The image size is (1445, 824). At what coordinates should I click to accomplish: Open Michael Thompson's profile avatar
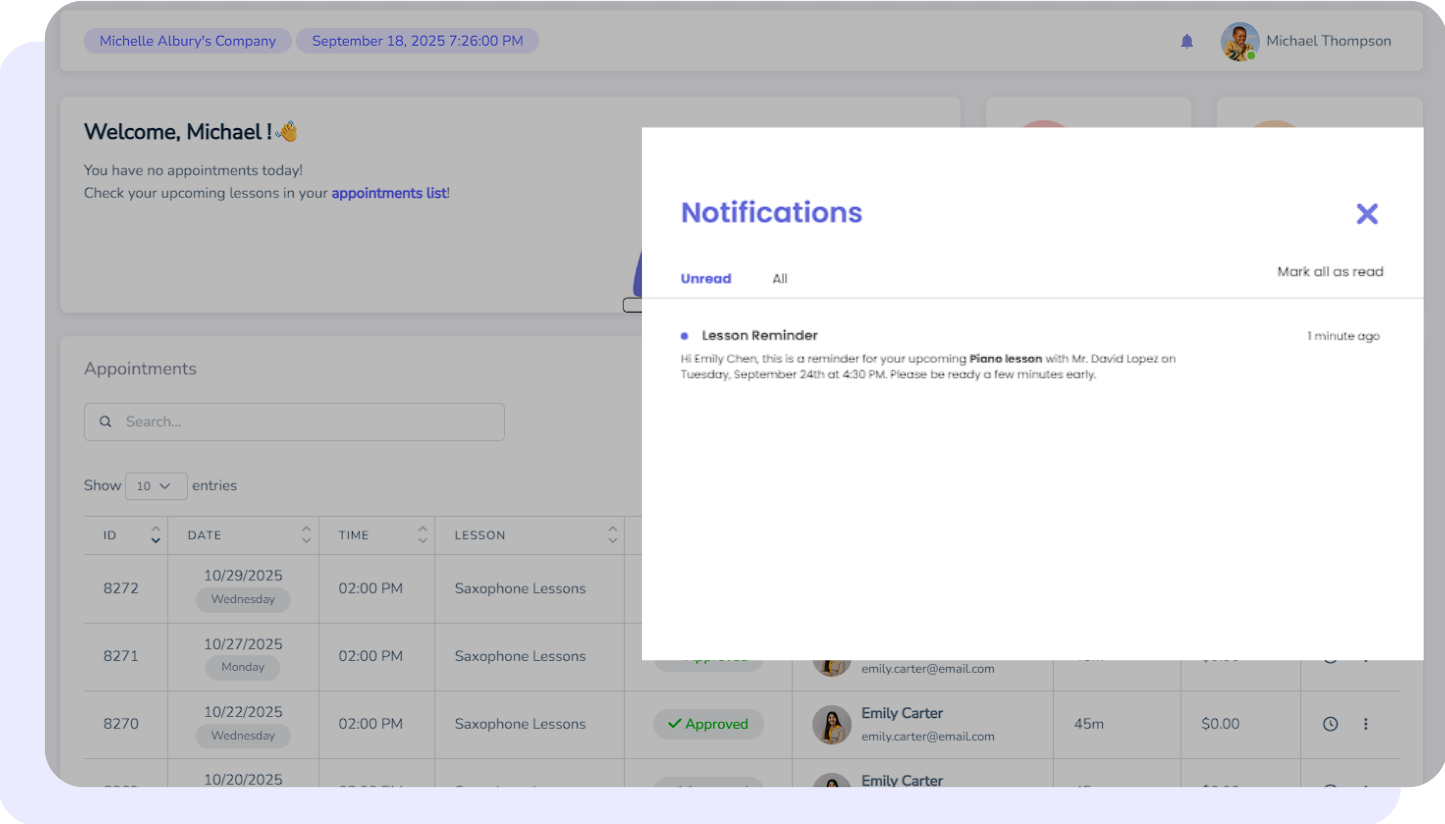coord(1239,42)
